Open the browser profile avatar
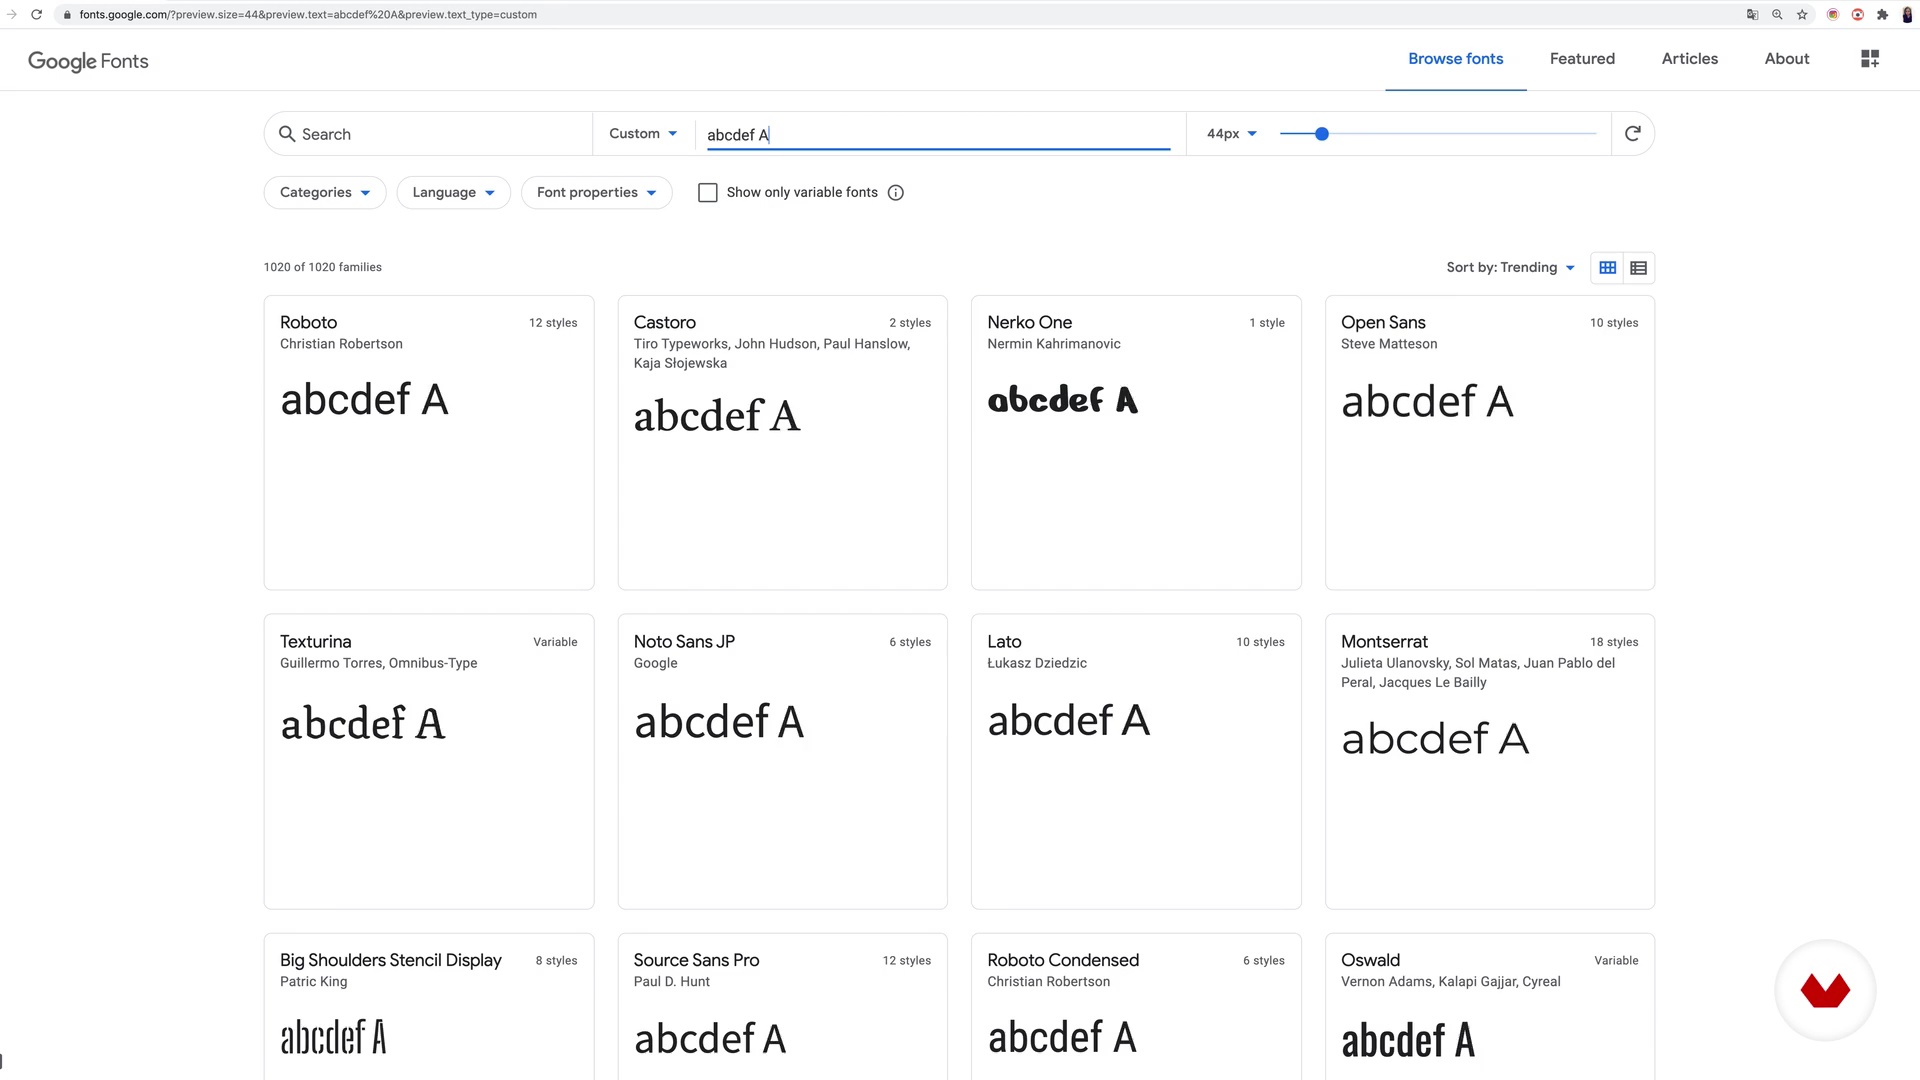Viewport: 1920px width, 1080px height. coord(1907,14)
